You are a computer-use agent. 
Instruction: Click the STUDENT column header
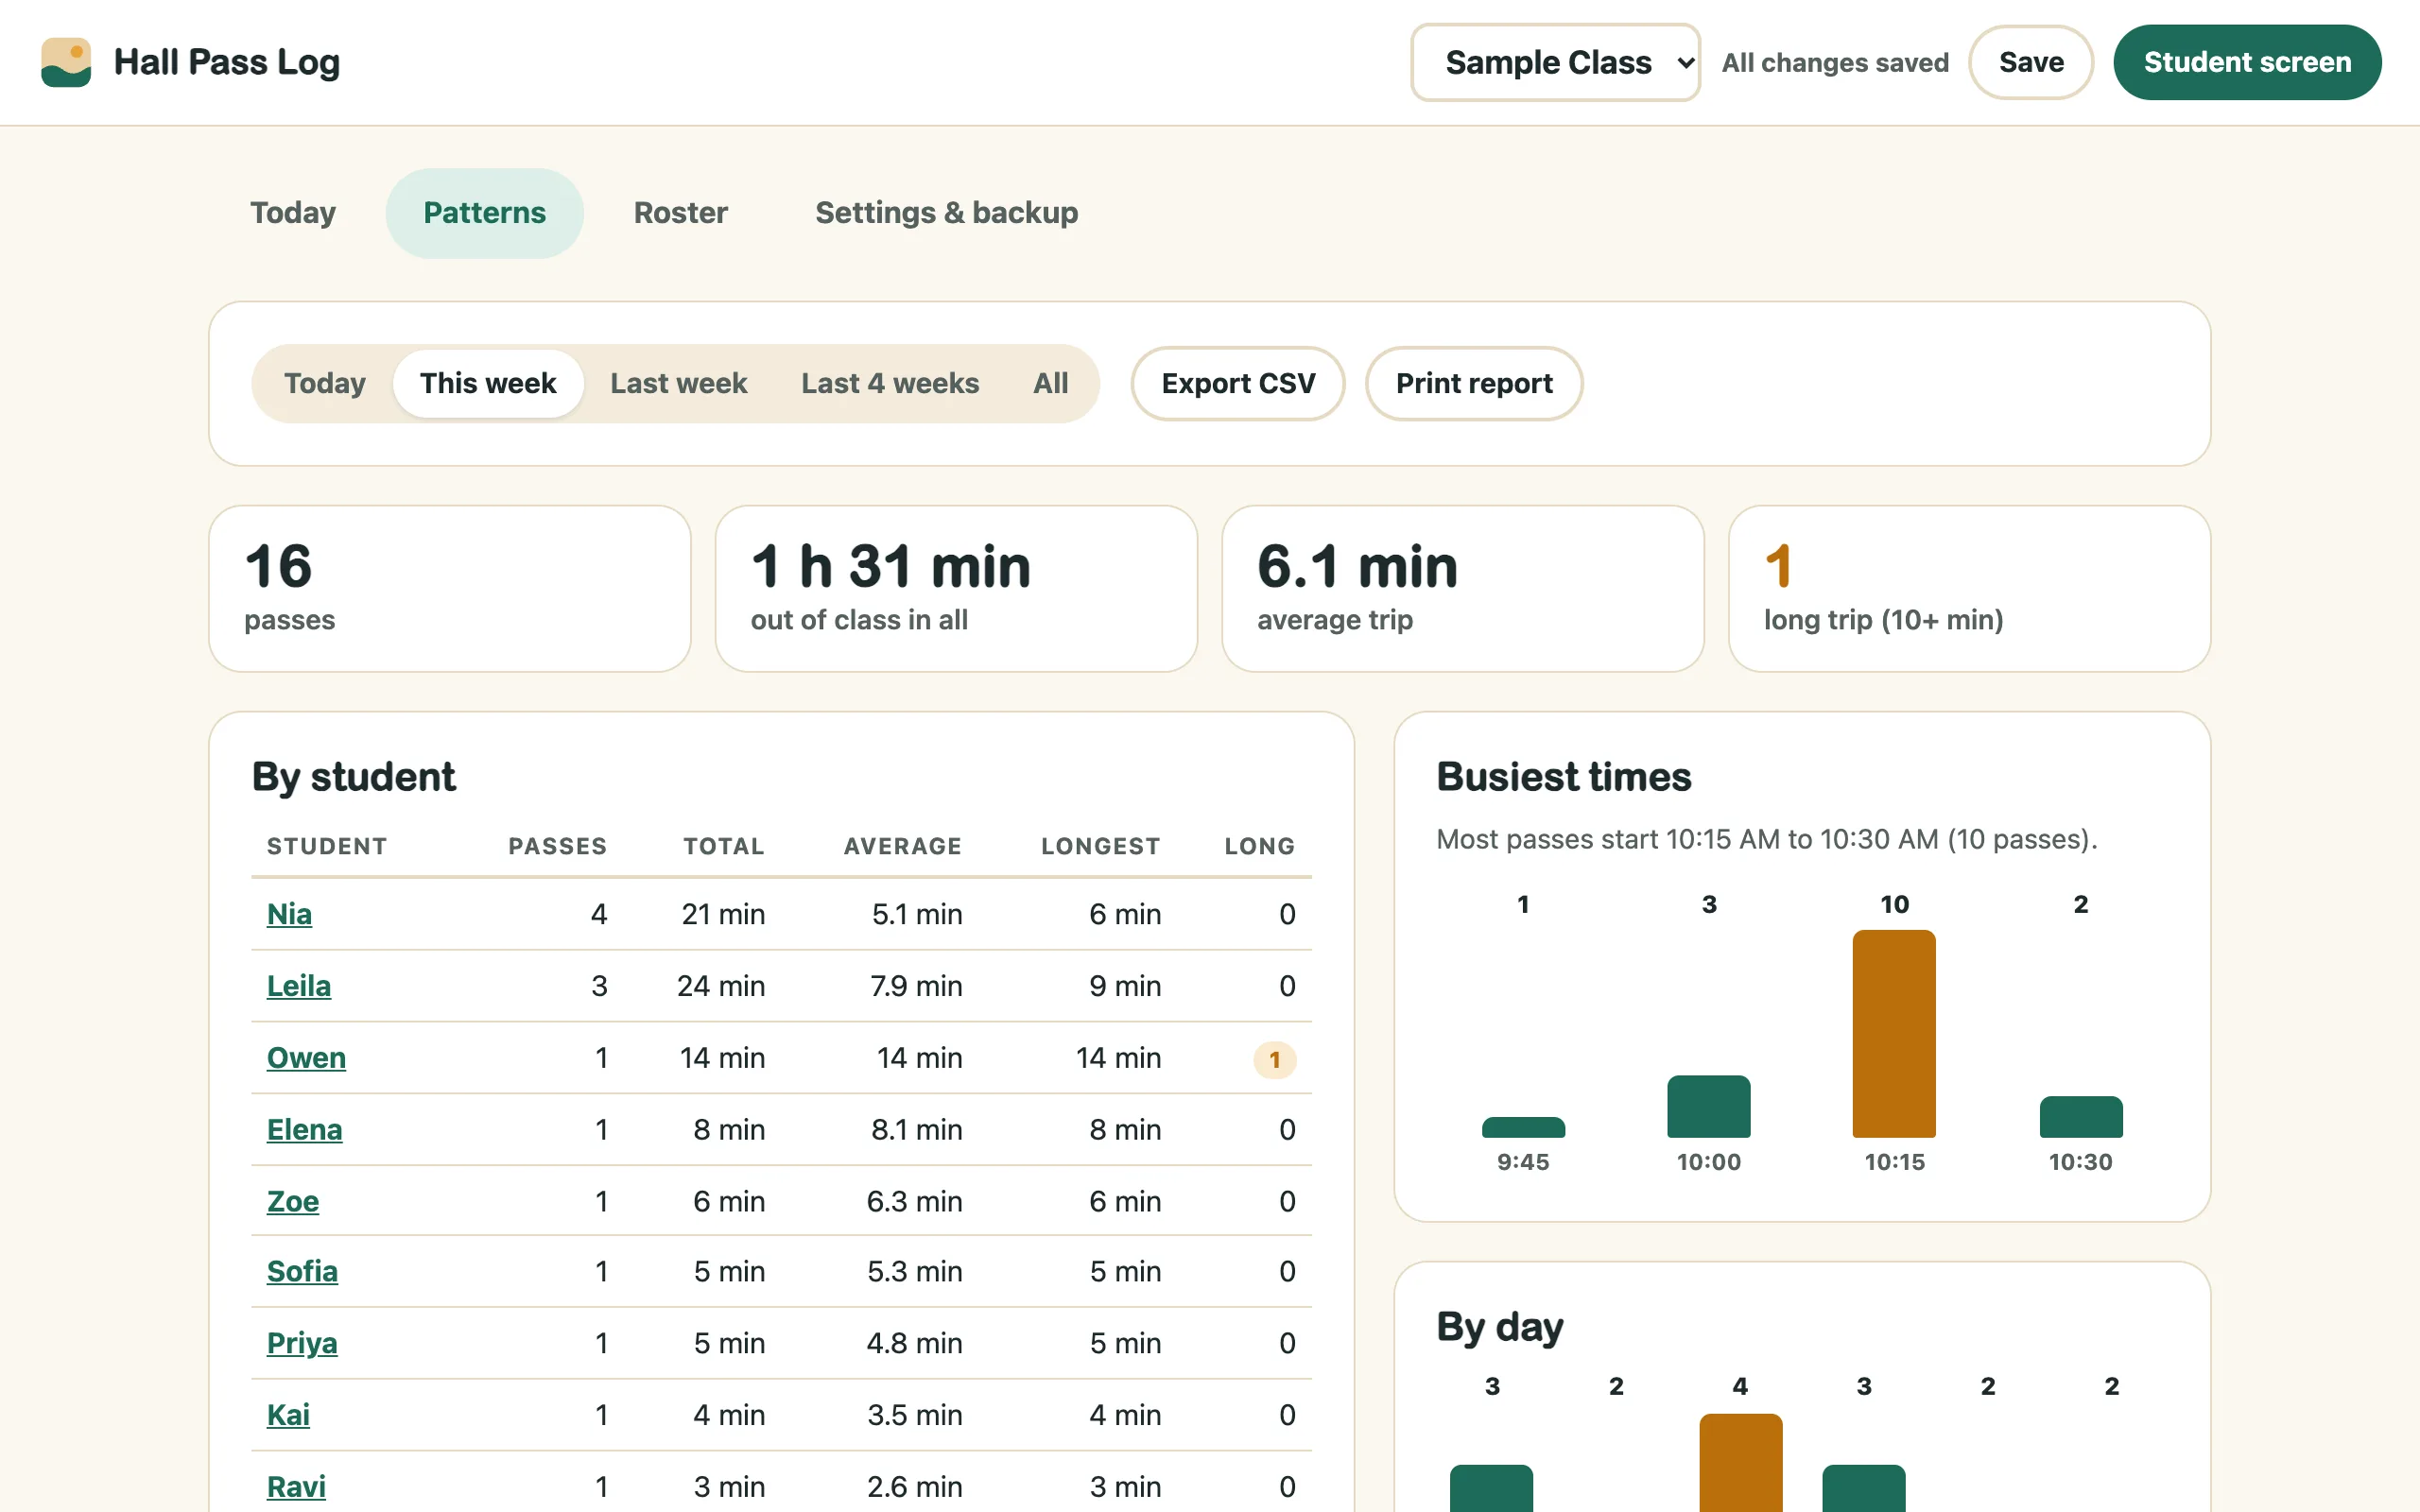[326, 846]
